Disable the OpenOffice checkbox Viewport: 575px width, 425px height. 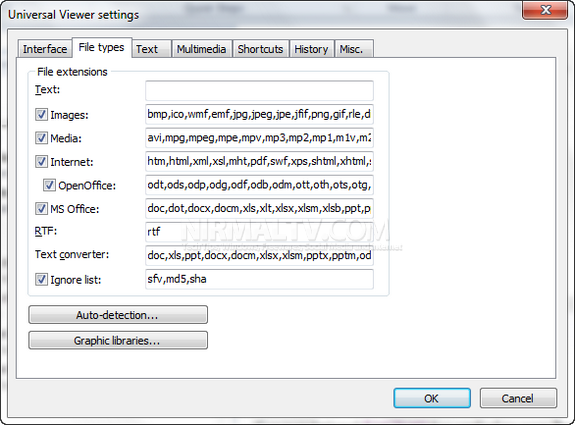50,185
